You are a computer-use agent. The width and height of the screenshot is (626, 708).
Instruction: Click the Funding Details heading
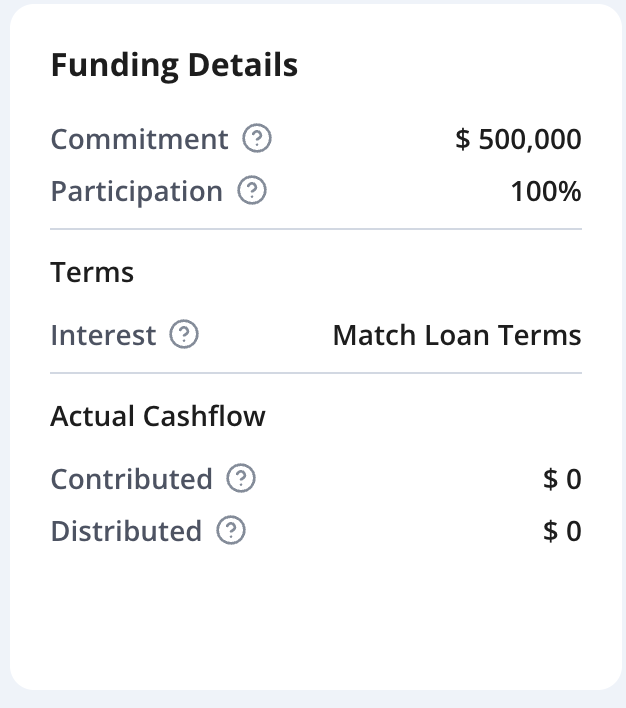174,66
